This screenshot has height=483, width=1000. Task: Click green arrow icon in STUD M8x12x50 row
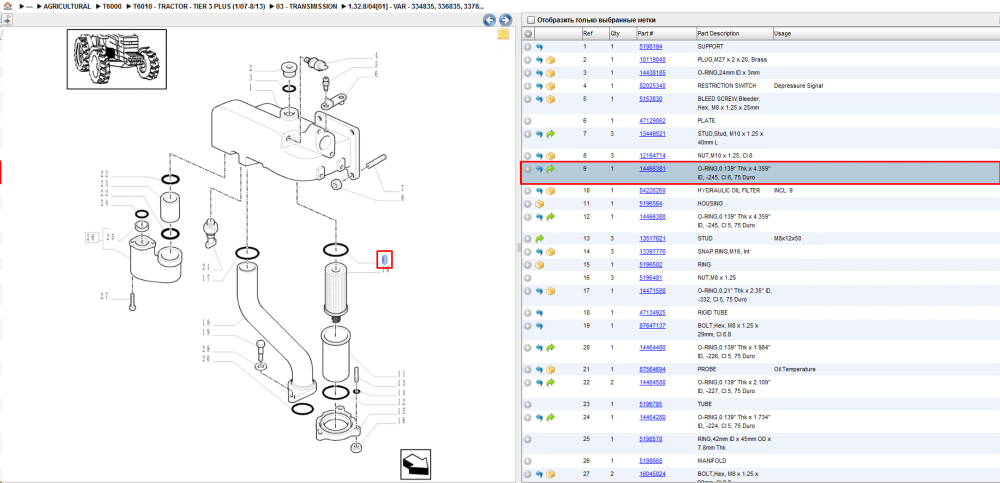point(539,239)
